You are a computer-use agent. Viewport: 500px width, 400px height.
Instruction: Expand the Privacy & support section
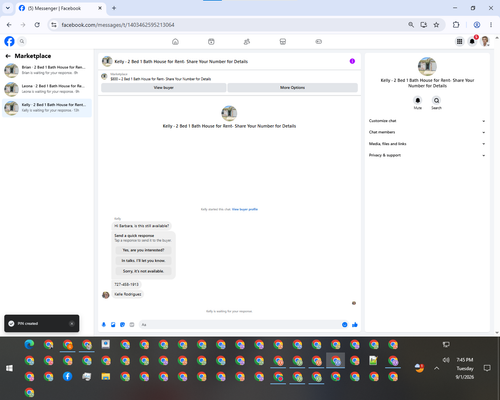pyautogui.click(x=427, y=155)
